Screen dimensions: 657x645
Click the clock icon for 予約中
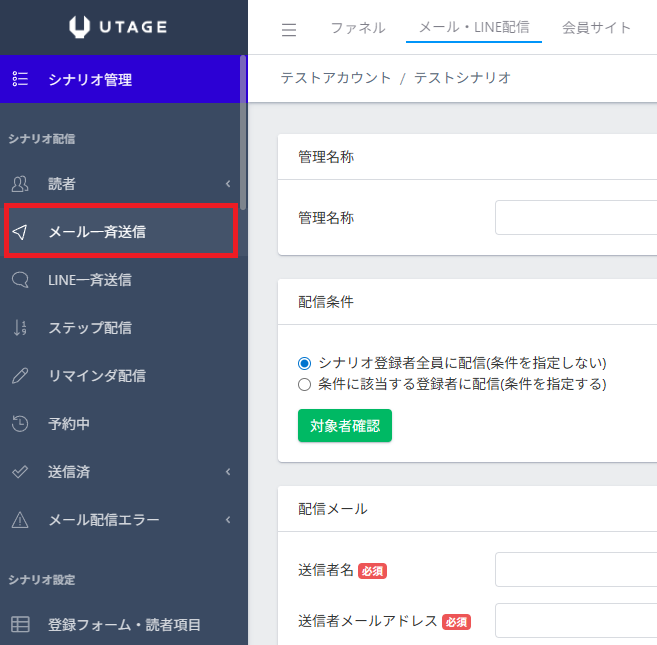click(20, 424)
